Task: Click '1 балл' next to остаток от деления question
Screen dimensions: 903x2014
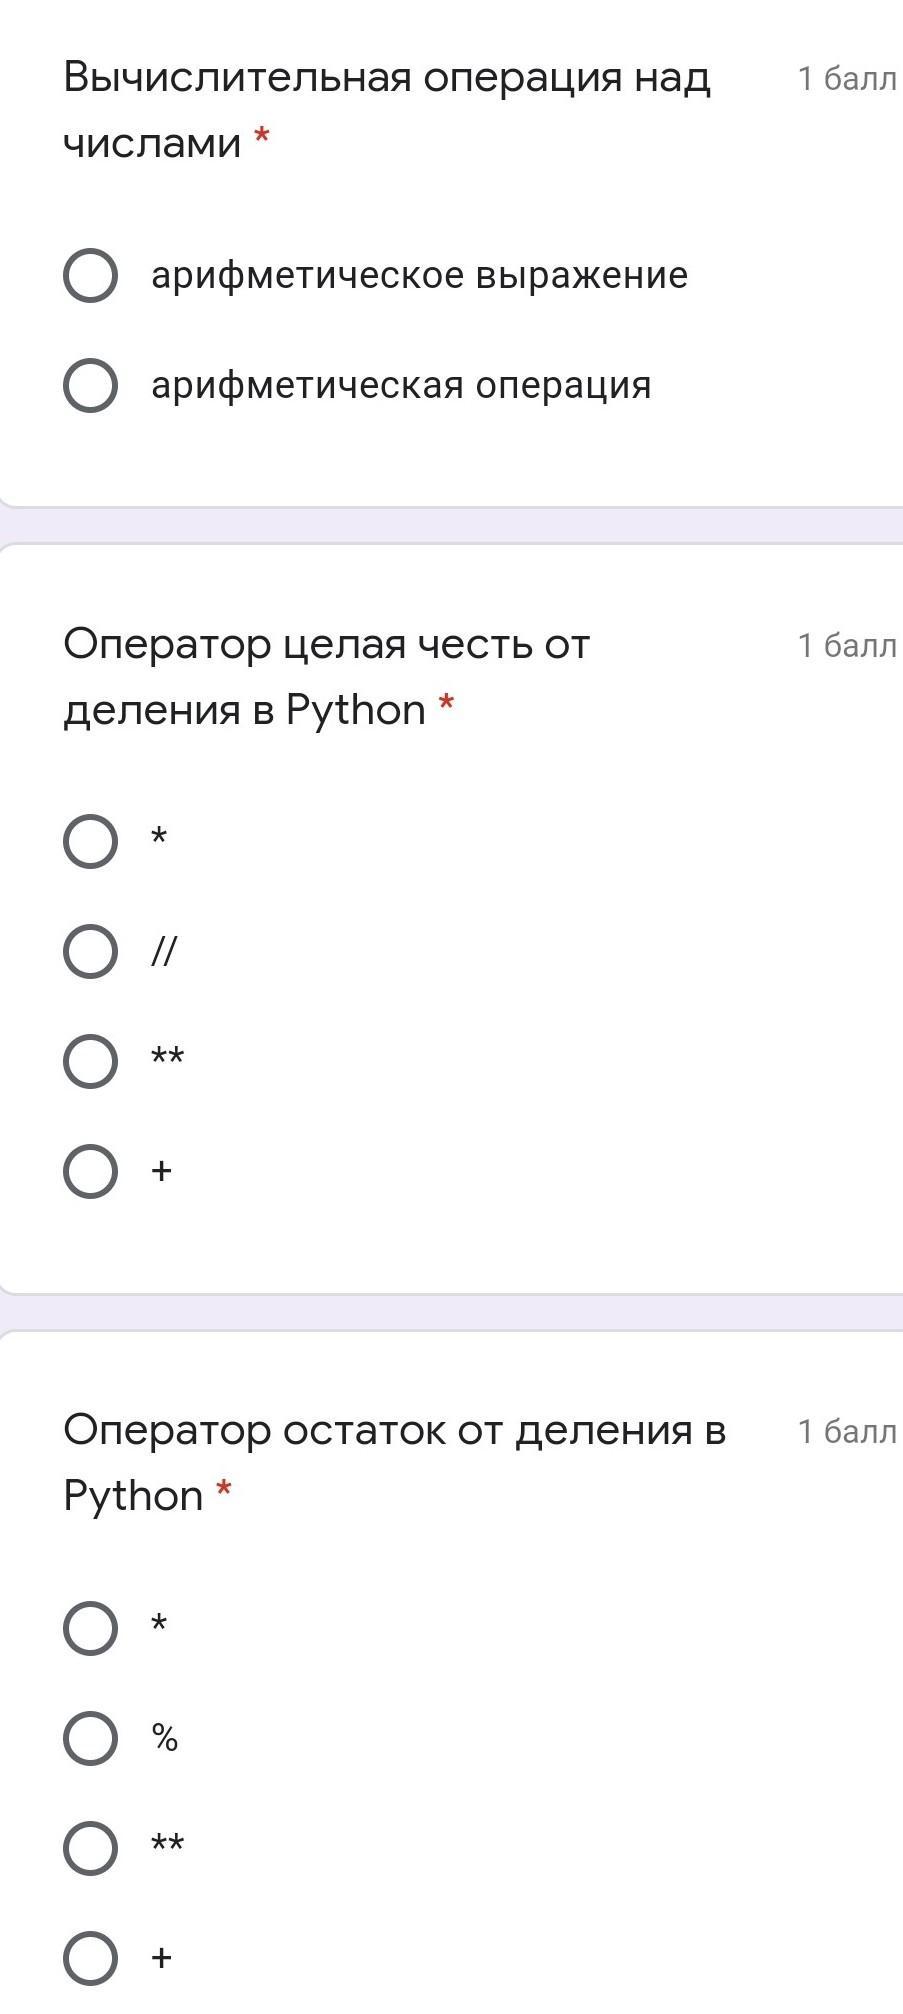Action: point(846,1431)
